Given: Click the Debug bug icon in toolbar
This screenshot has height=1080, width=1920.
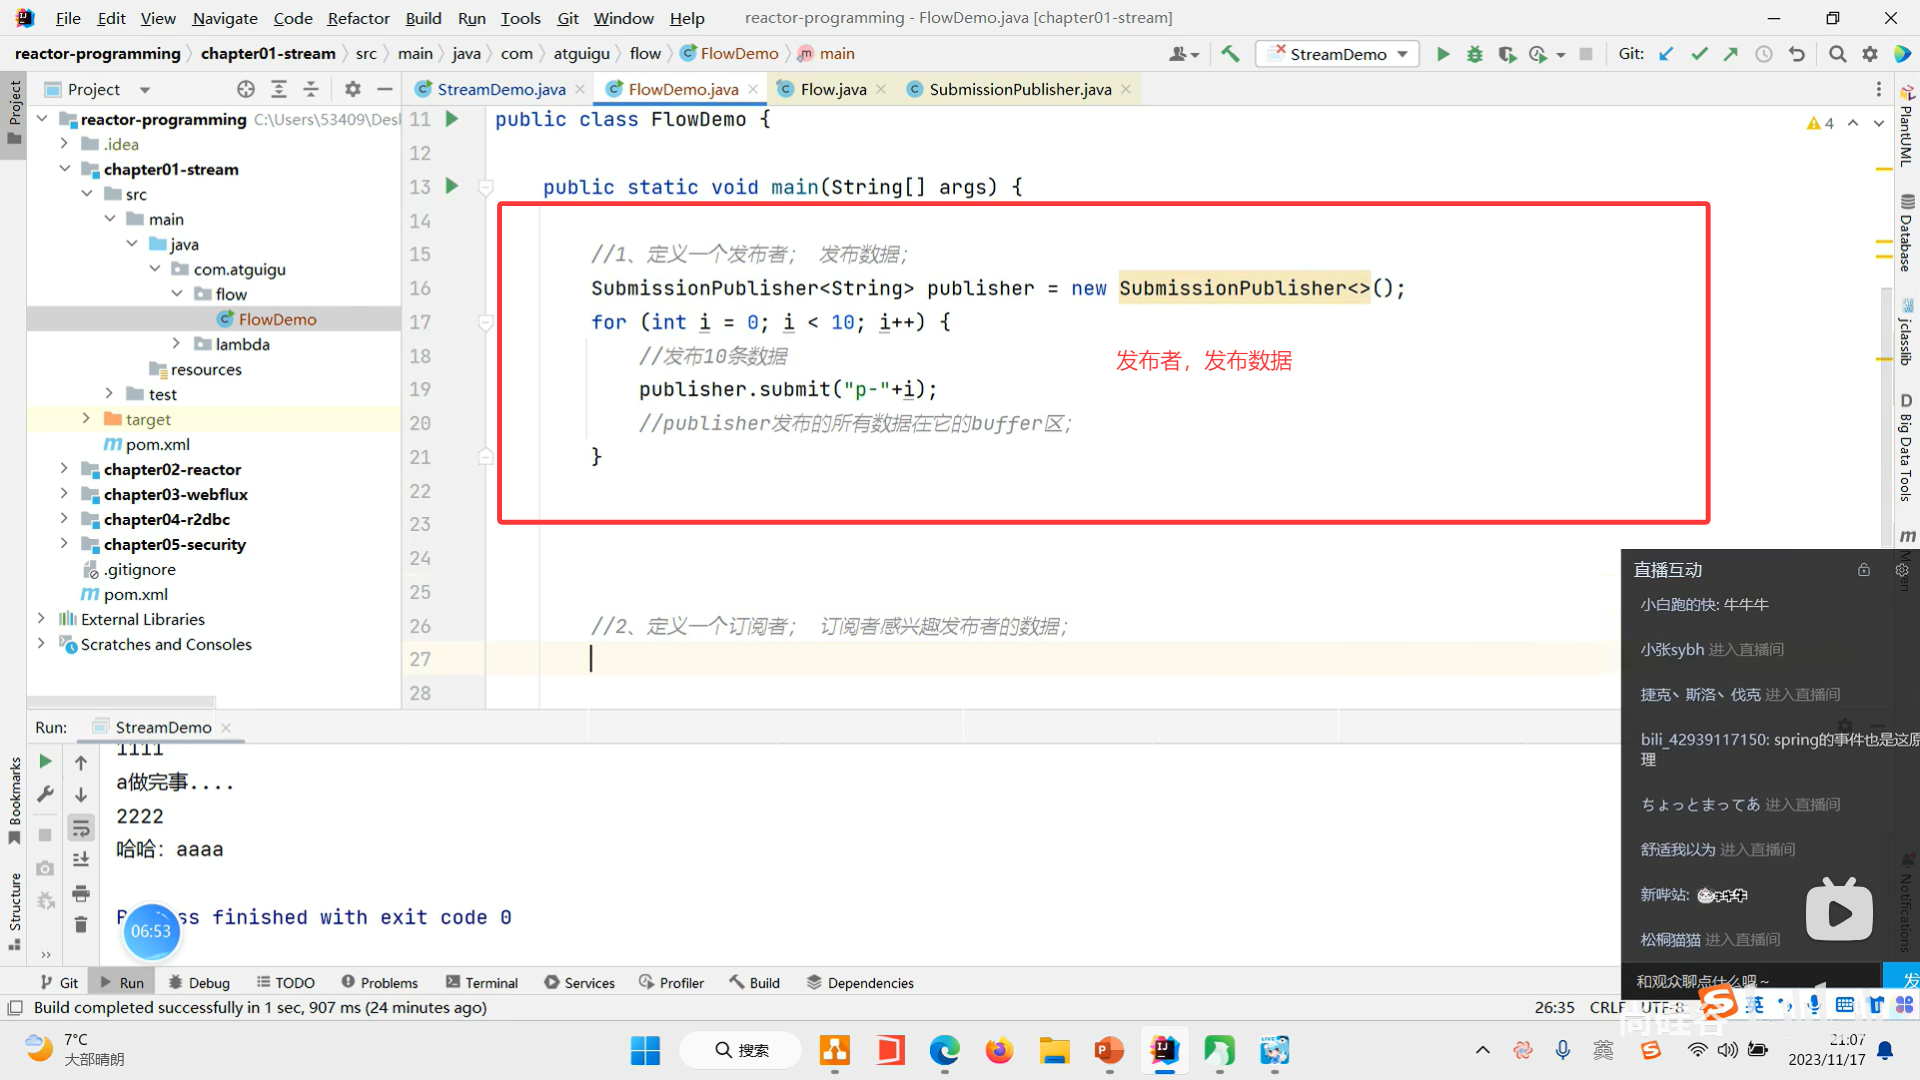Looking at the screenshot, I should (x=1474, y=54).
